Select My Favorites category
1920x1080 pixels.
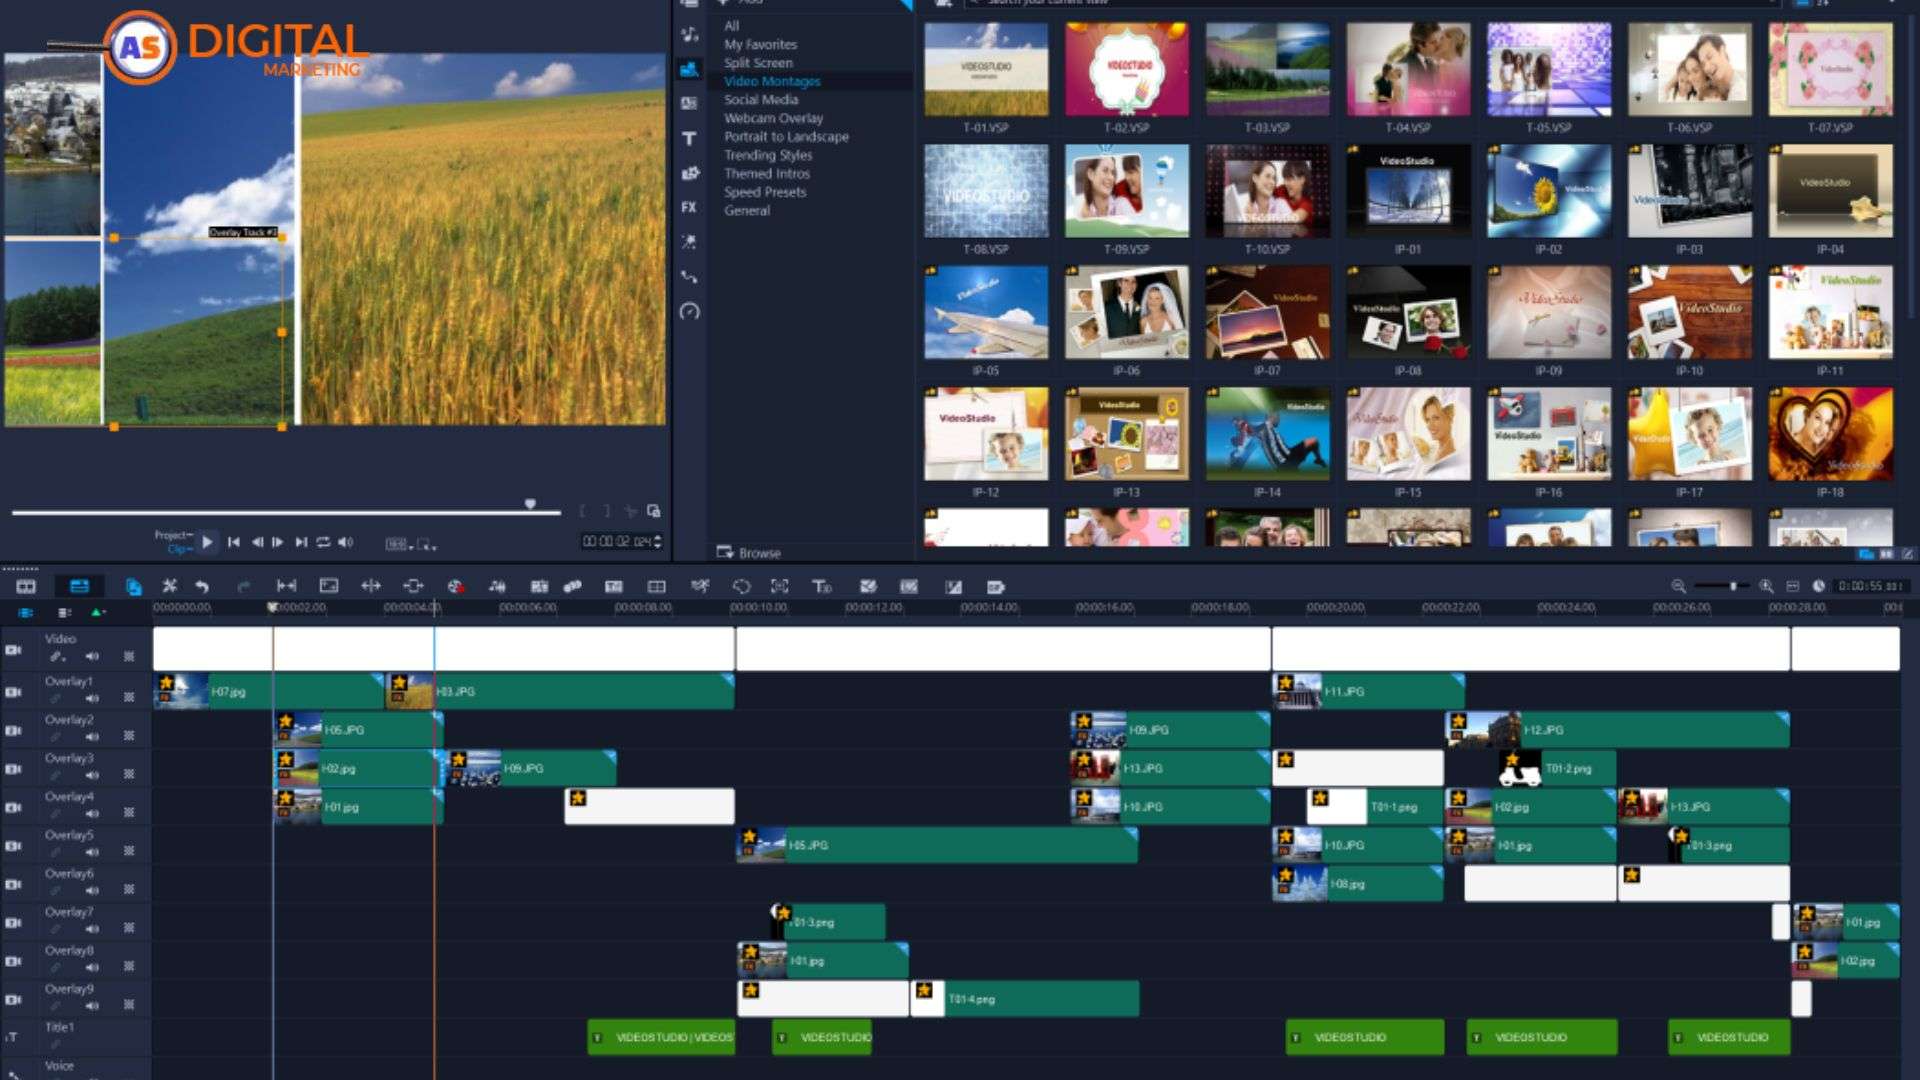(x=760, y=45)
